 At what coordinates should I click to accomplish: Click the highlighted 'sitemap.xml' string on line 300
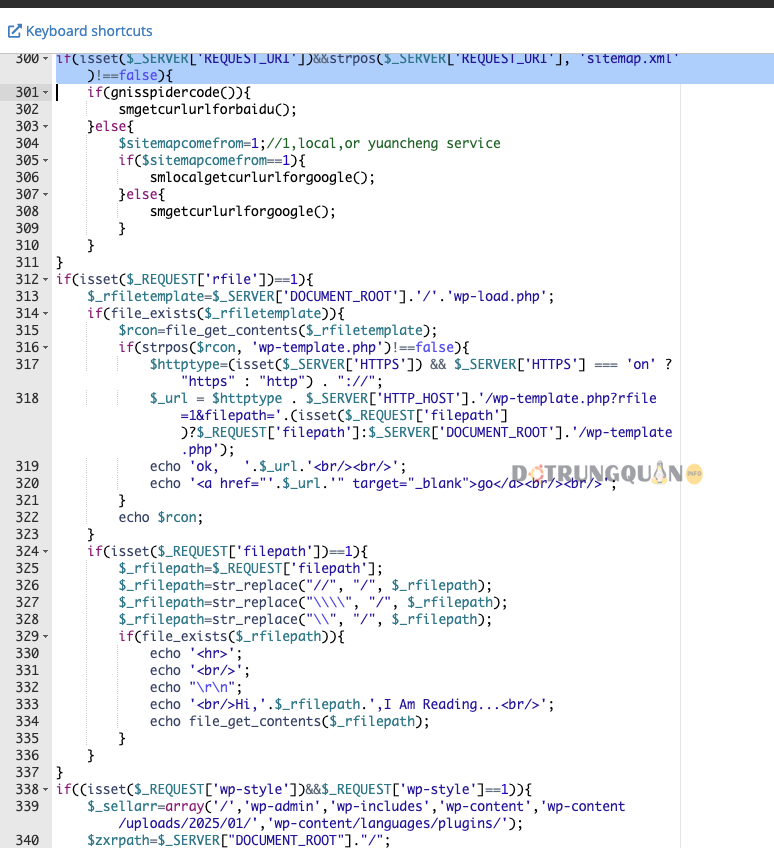pyautogui.click(x=629, y=58)
